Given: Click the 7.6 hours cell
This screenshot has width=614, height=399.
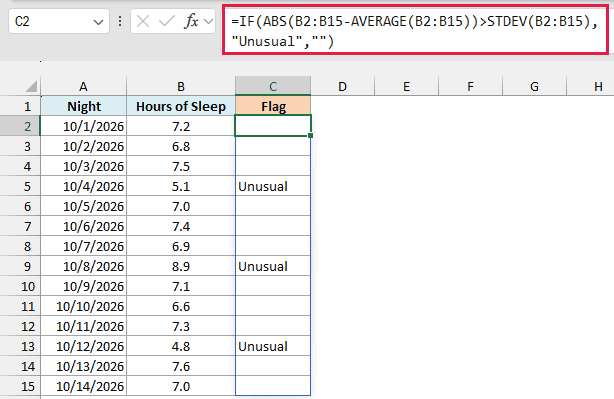Looking at the screenshot, I should coord(181,366).
